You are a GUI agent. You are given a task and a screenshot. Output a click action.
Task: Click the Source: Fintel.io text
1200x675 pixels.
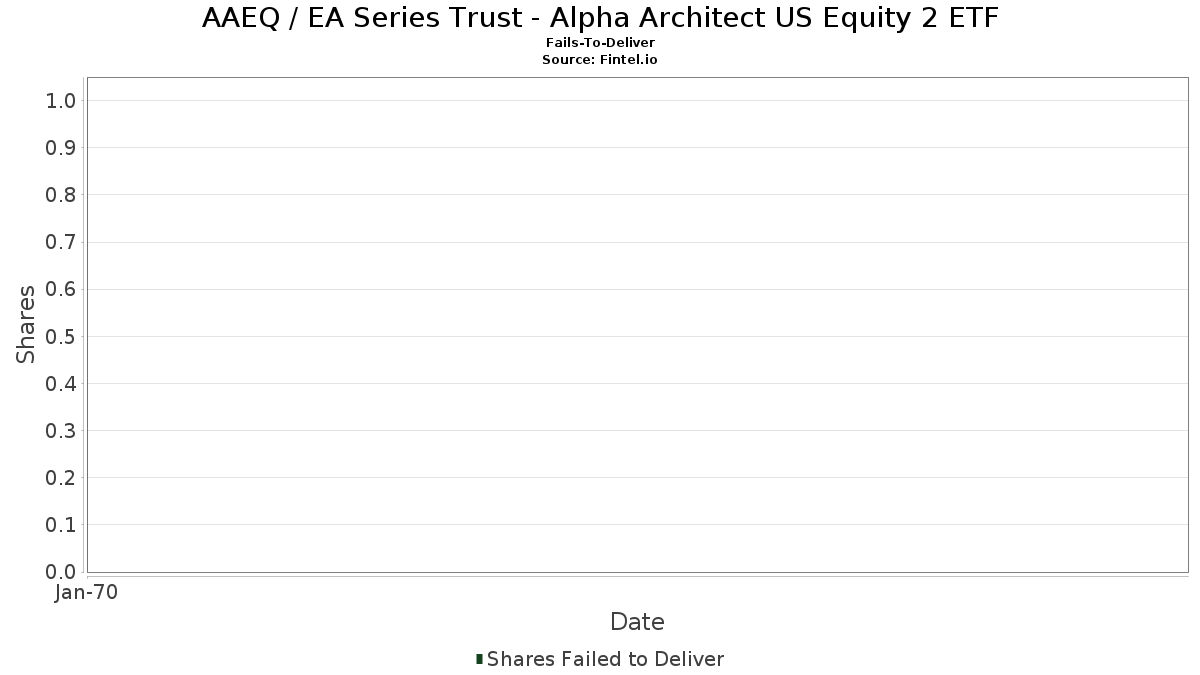600,60
